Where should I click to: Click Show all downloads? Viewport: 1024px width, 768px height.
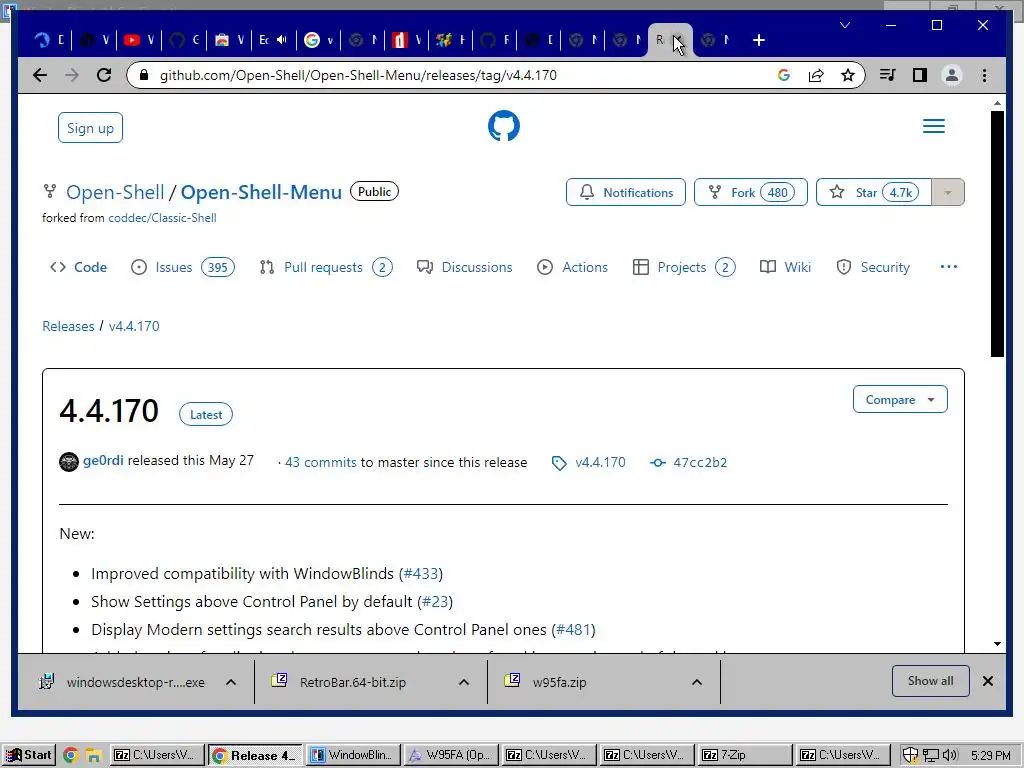click(931, 681)
